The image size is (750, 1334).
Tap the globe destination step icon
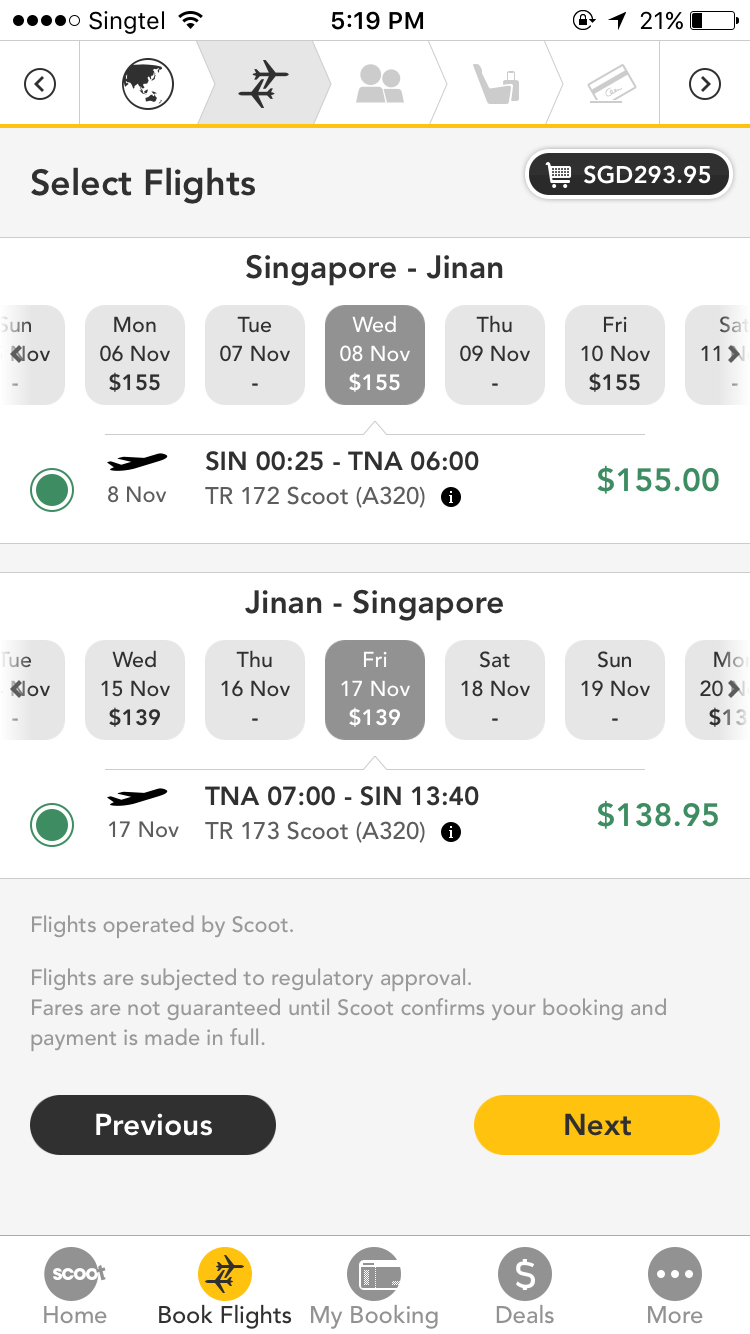[147, 84]
